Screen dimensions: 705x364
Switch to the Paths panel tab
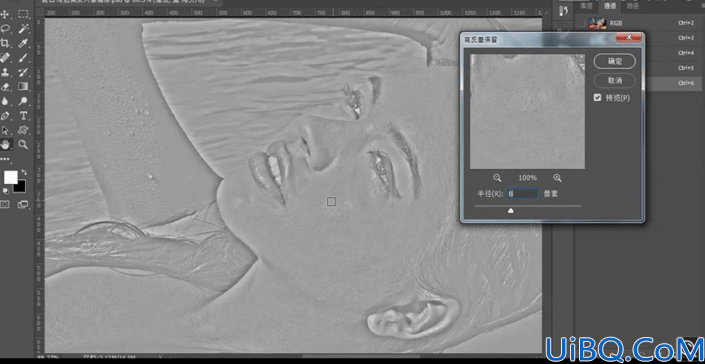[x=632, y=6]
